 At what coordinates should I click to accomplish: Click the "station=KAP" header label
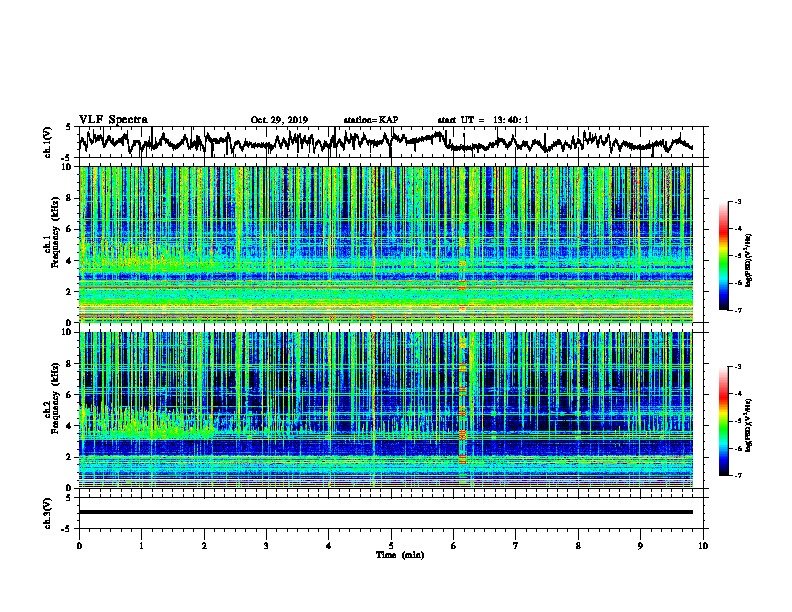(371, 120)
